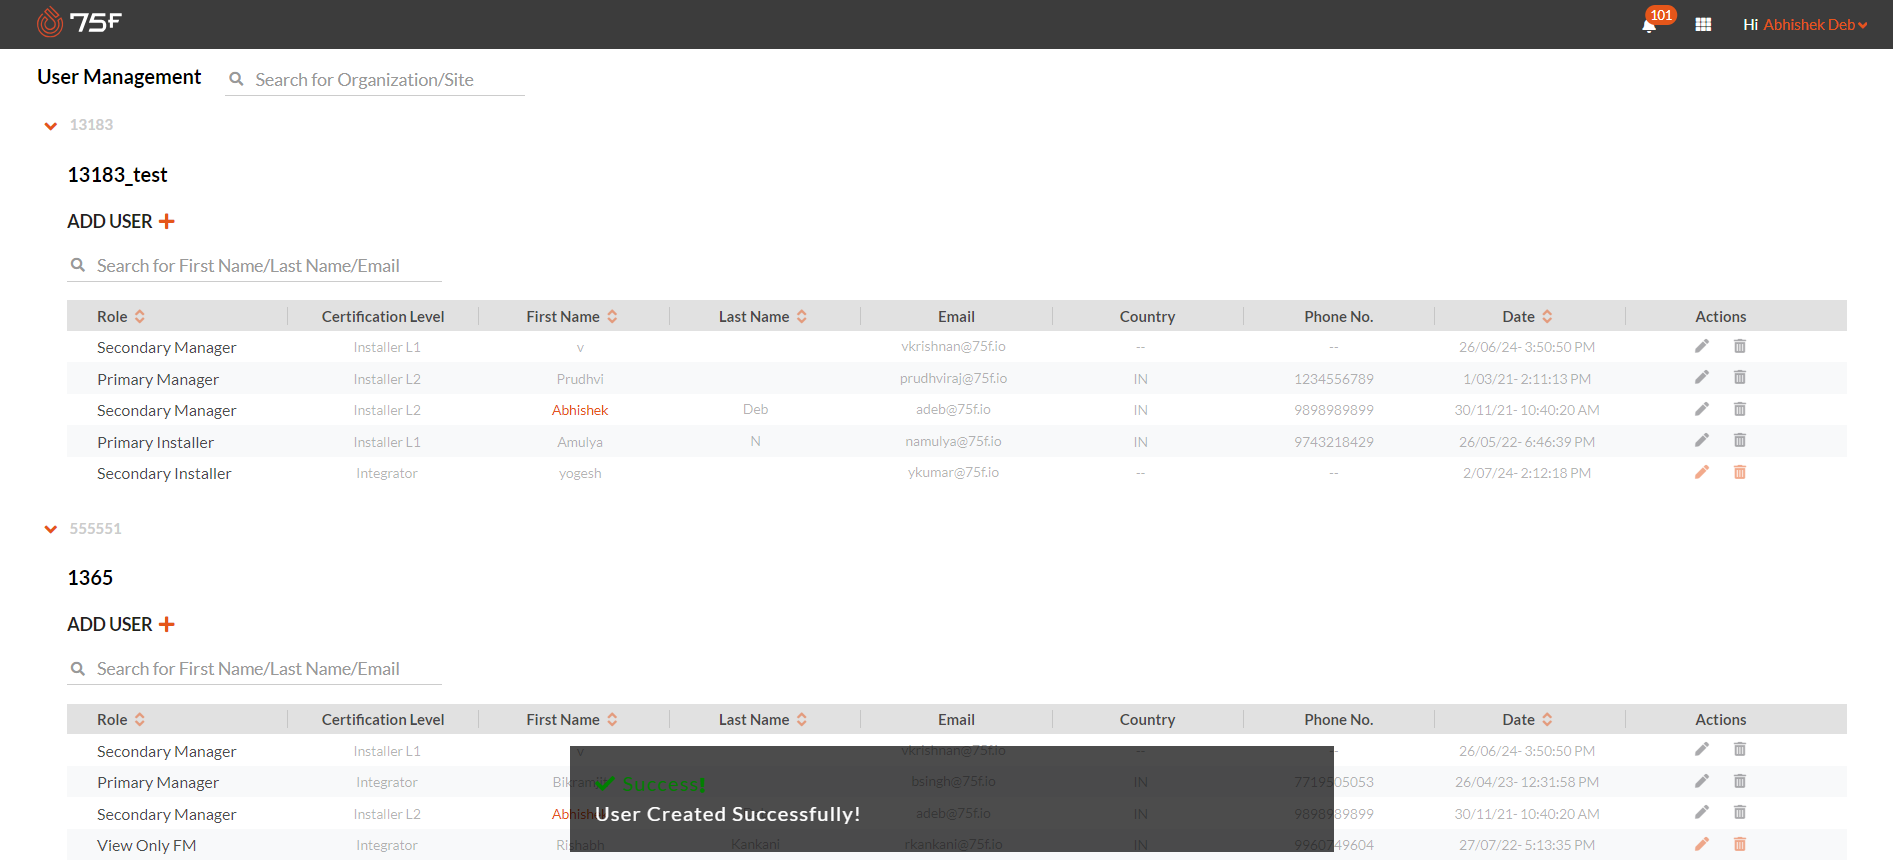The height and width of the screenshot is (865, 1893).
Task: Edit Amulya N user row
Action: click(1702, 440)
